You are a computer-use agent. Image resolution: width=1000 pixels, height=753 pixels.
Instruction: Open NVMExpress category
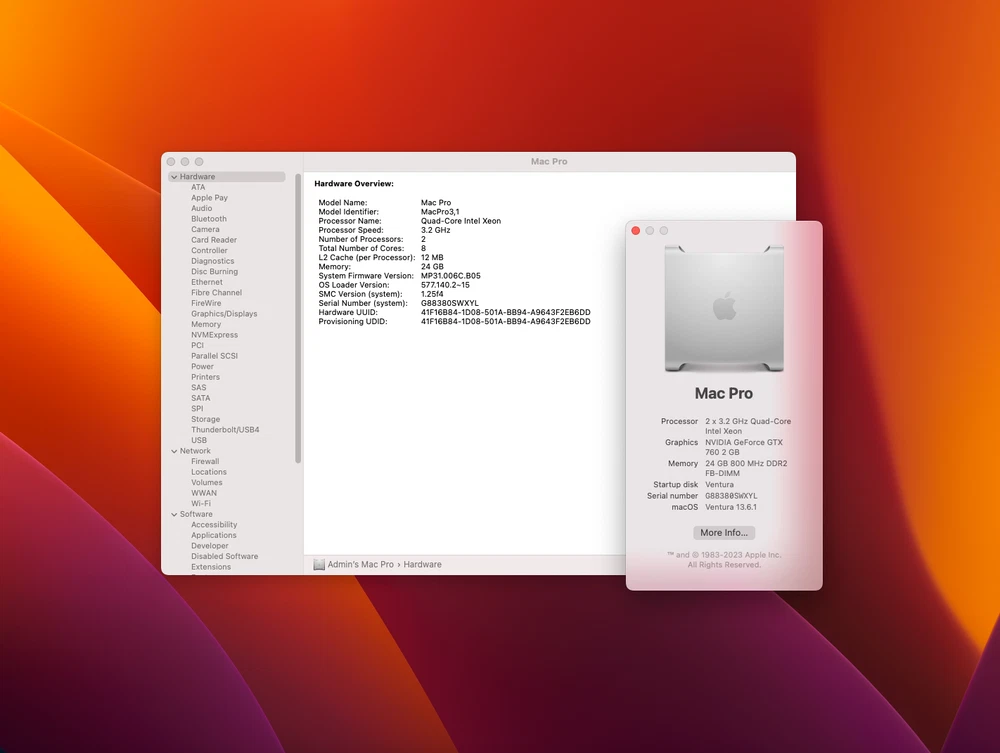(214, 334)
